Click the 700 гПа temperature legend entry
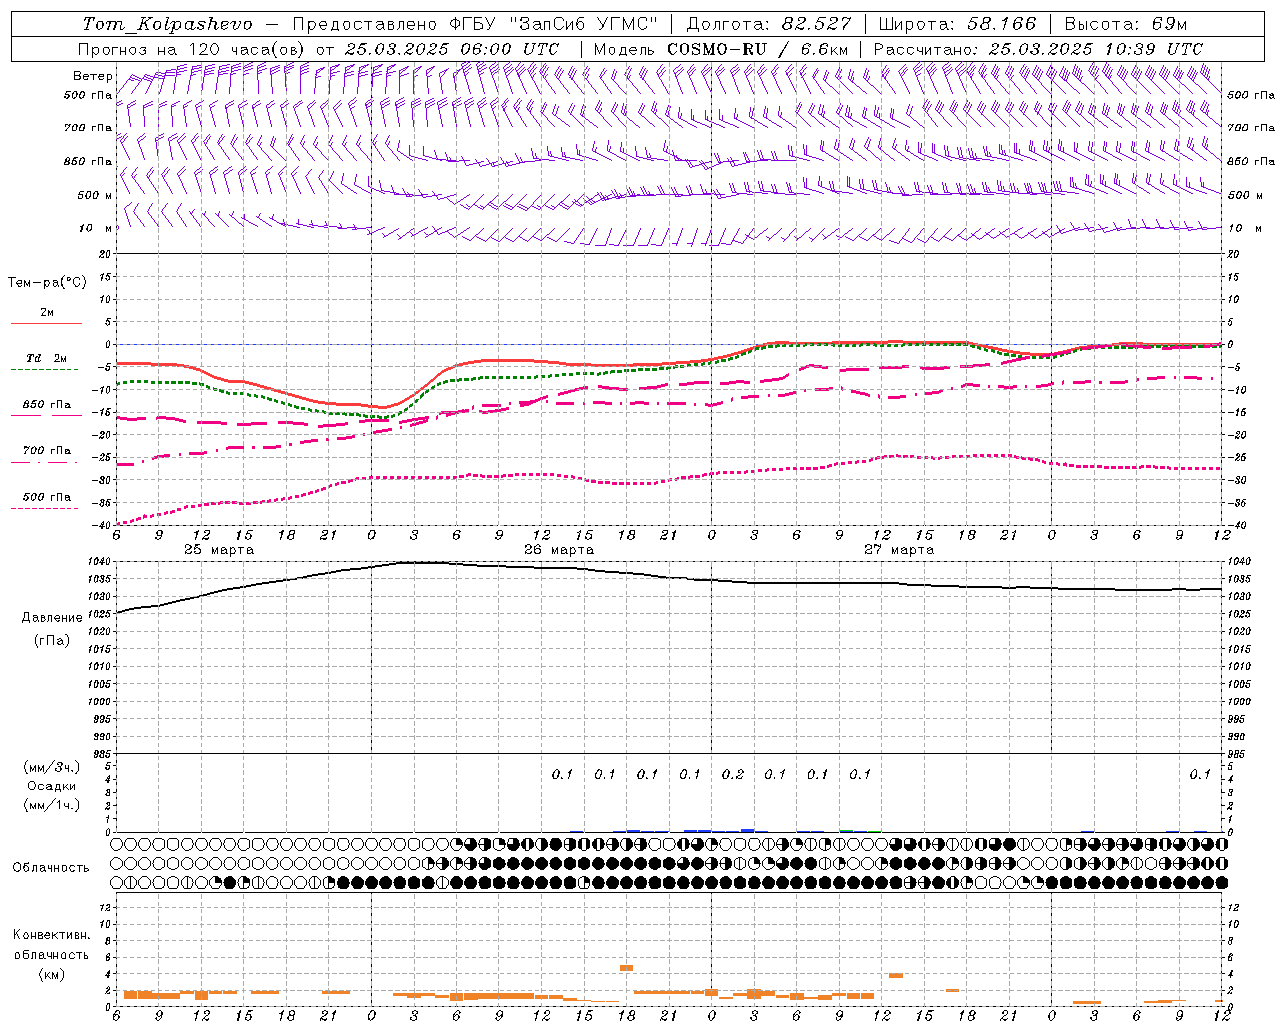The height and width of the screenshot is (1024, 1280). 46,451
